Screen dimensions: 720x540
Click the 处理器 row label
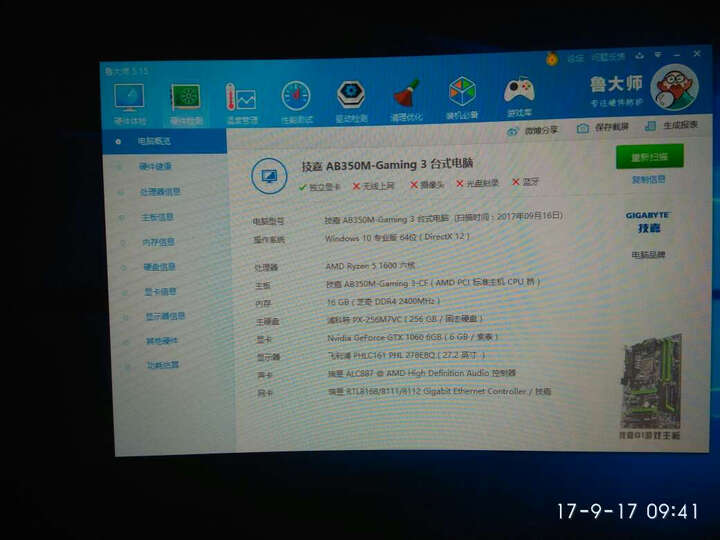(x=266, y=267)
